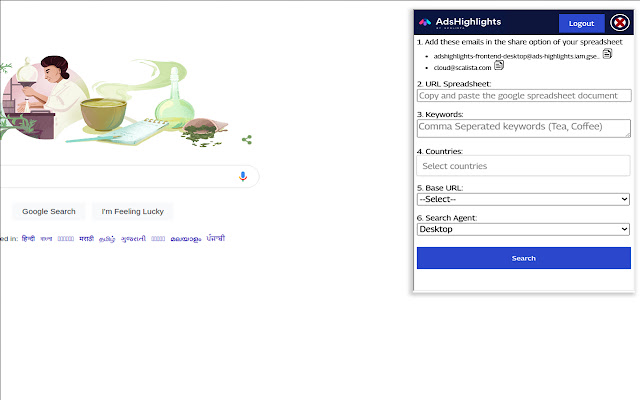Screen dimensions: 640x400
Task: Open the Select countries field
Action: coord(523,166)
